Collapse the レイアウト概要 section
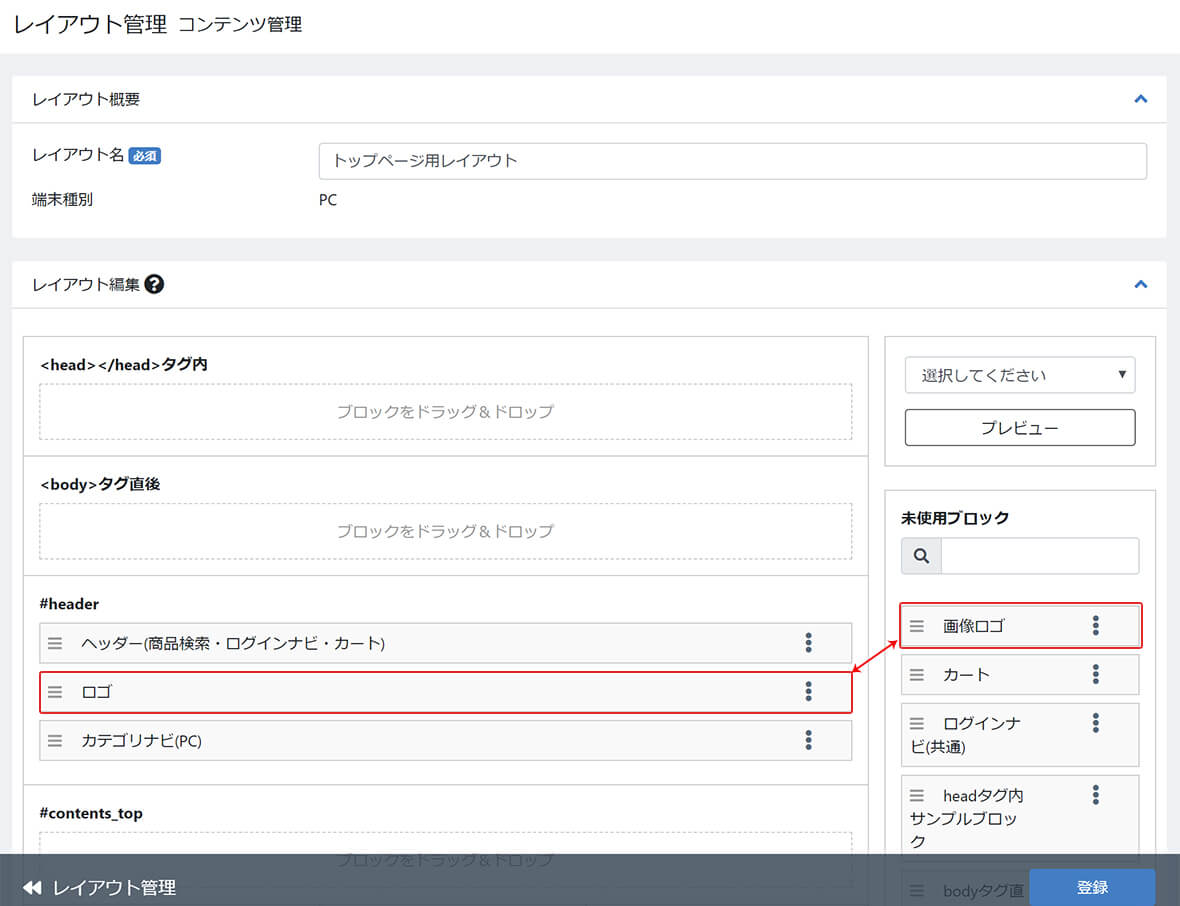 pos(1140,99)
